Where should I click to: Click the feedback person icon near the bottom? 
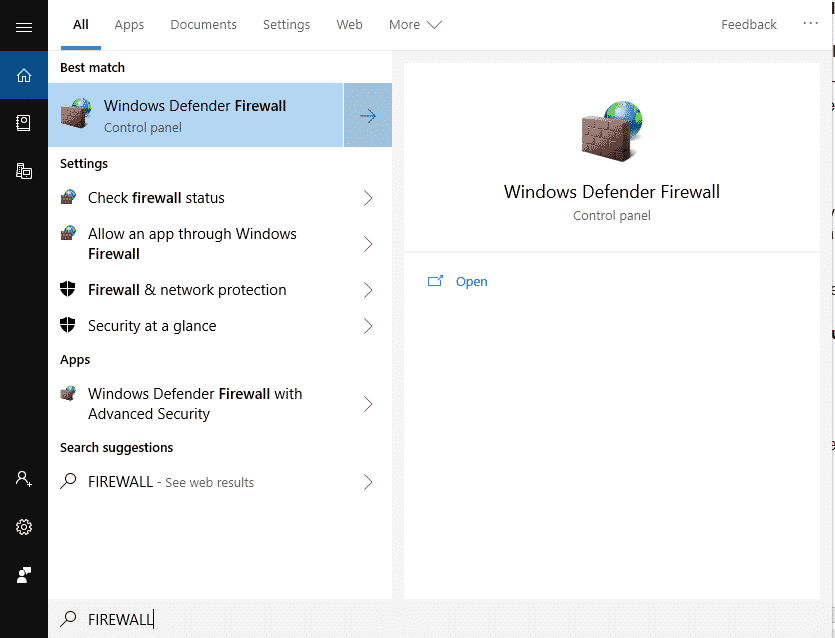pos(23,575)
